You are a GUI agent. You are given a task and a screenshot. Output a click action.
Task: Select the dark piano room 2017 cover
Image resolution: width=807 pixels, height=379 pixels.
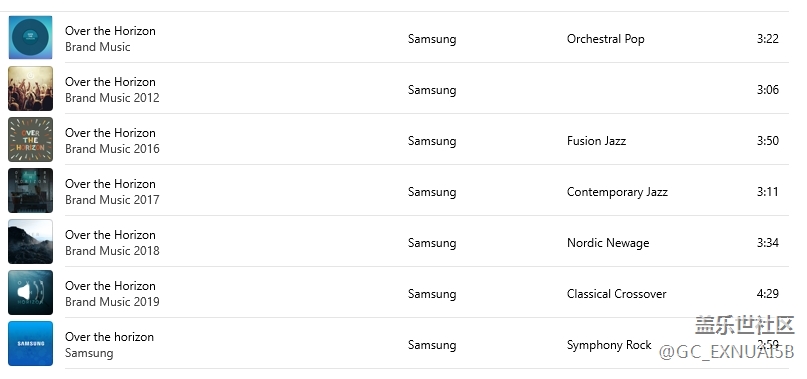pos(30,191)
